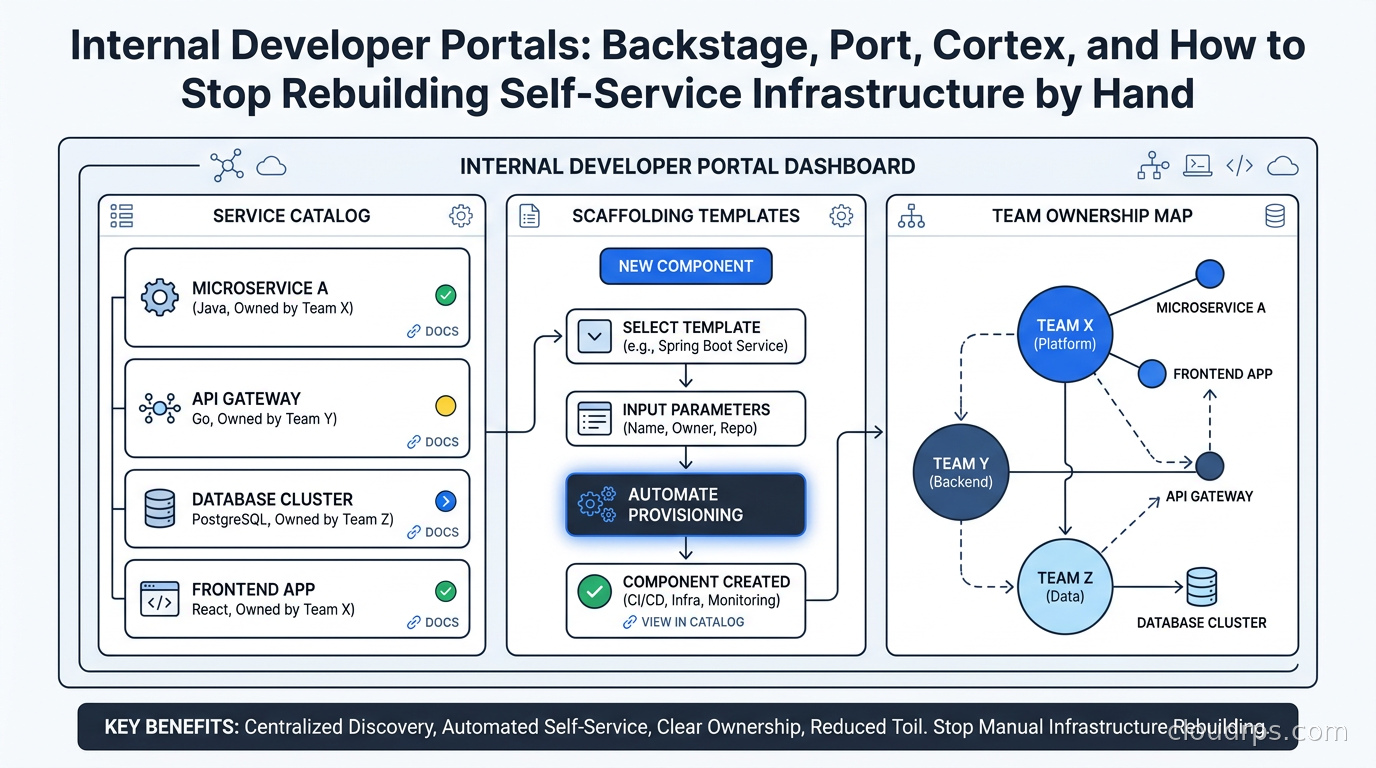This screenshot has height=768, width=1376.
Task: Click the Database Cluster cylinder icon in catalog
Action: pyautogui.click(x=160, y=508)
